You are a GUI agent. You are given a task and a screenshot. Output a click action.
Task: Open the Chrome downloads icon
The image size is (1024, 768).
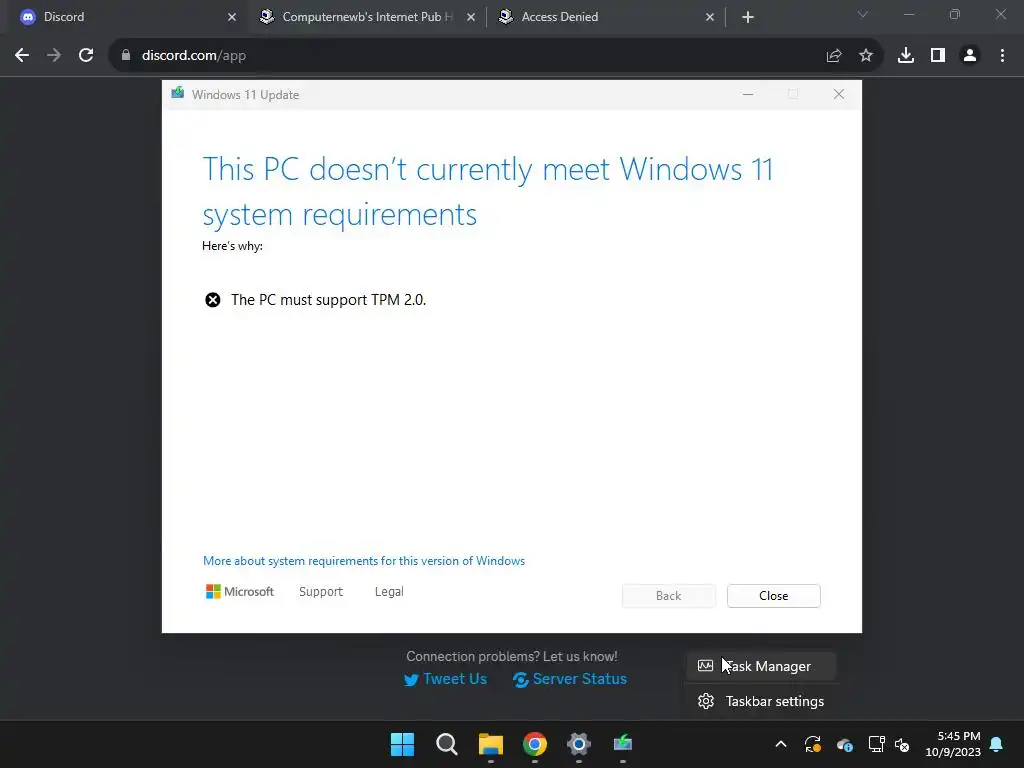[x=906, y=56]
